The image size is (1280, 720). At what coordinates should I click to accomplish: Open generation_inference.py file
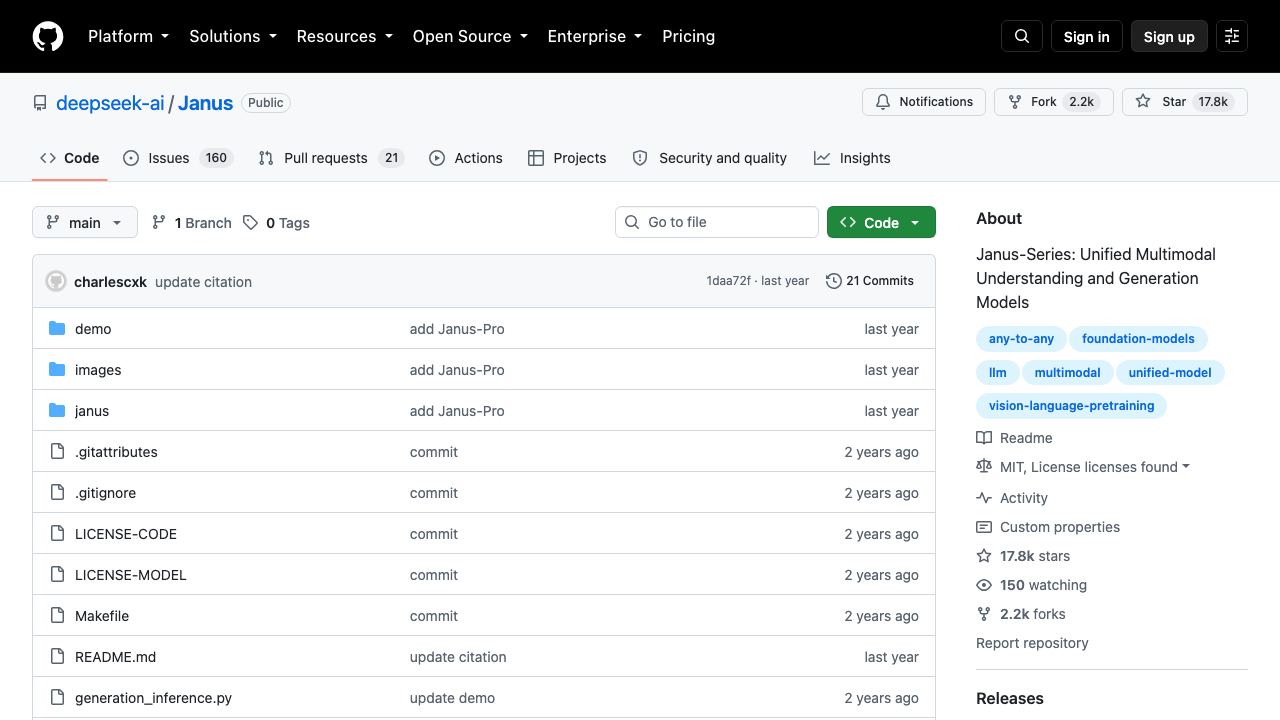pos(153,698)
